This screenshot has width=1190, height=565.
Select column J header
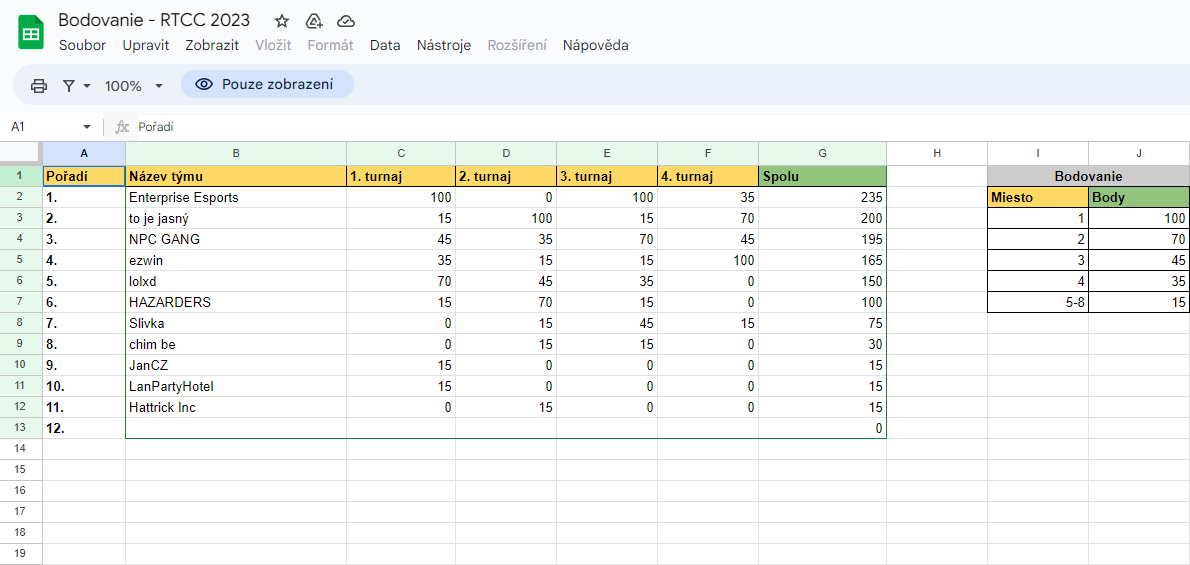coord(1139,153)
